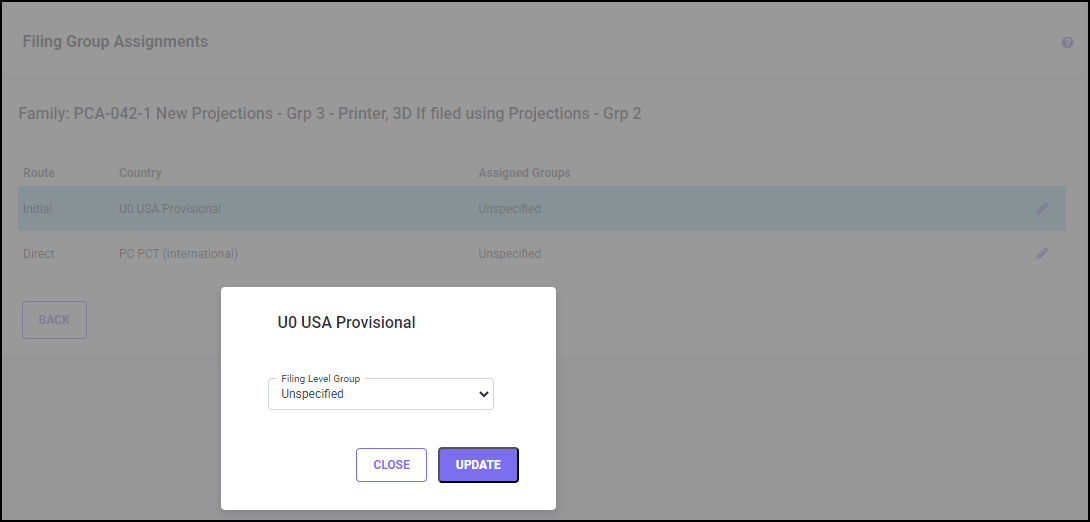The image size is (1090, 522).
Task: Go back with the BACK button
Action: pyautogui.click(x=54, y=320)
